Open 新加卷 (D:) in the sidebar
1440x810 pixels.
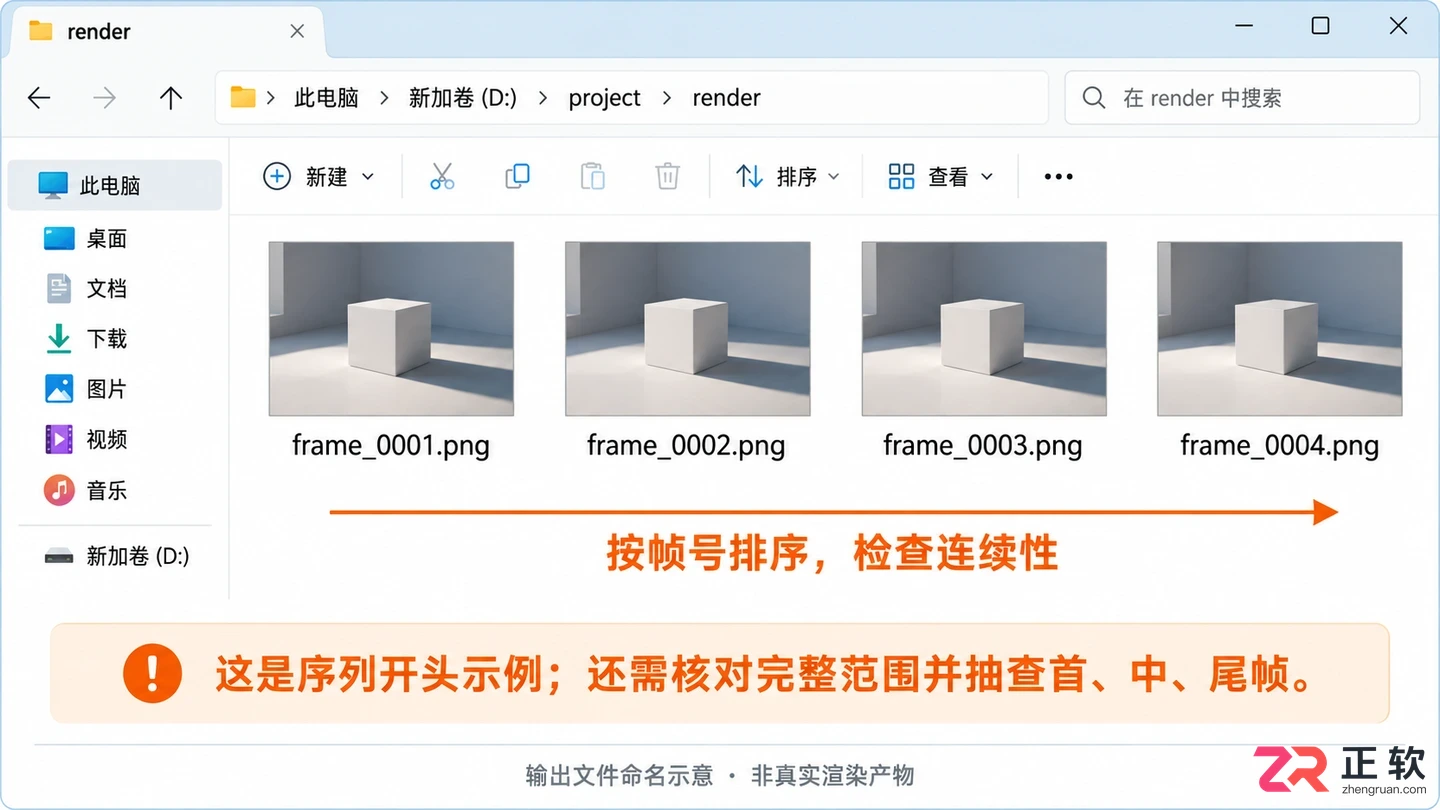point(115,556)
